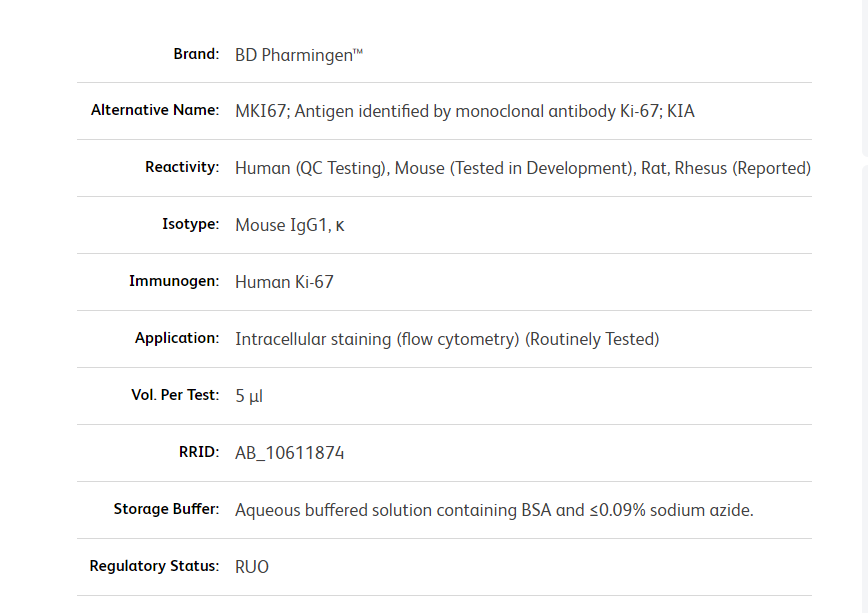Click the Reactivity label
Image resolution: width=868 pixels, height=613 pixels.
[x=182, y=167]
